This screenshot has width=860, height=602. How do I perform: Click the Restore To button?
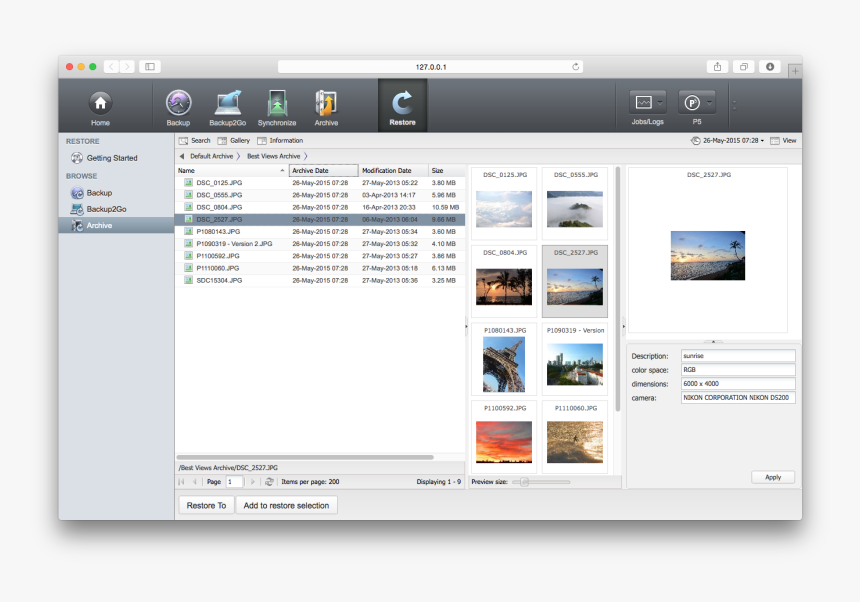click(206, 505)
